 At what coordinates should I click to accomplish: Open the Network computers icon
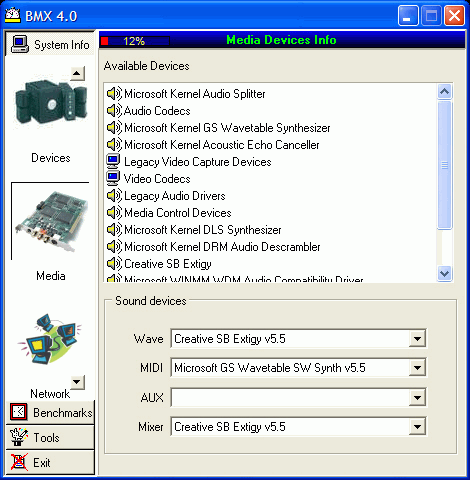(50, 338)
